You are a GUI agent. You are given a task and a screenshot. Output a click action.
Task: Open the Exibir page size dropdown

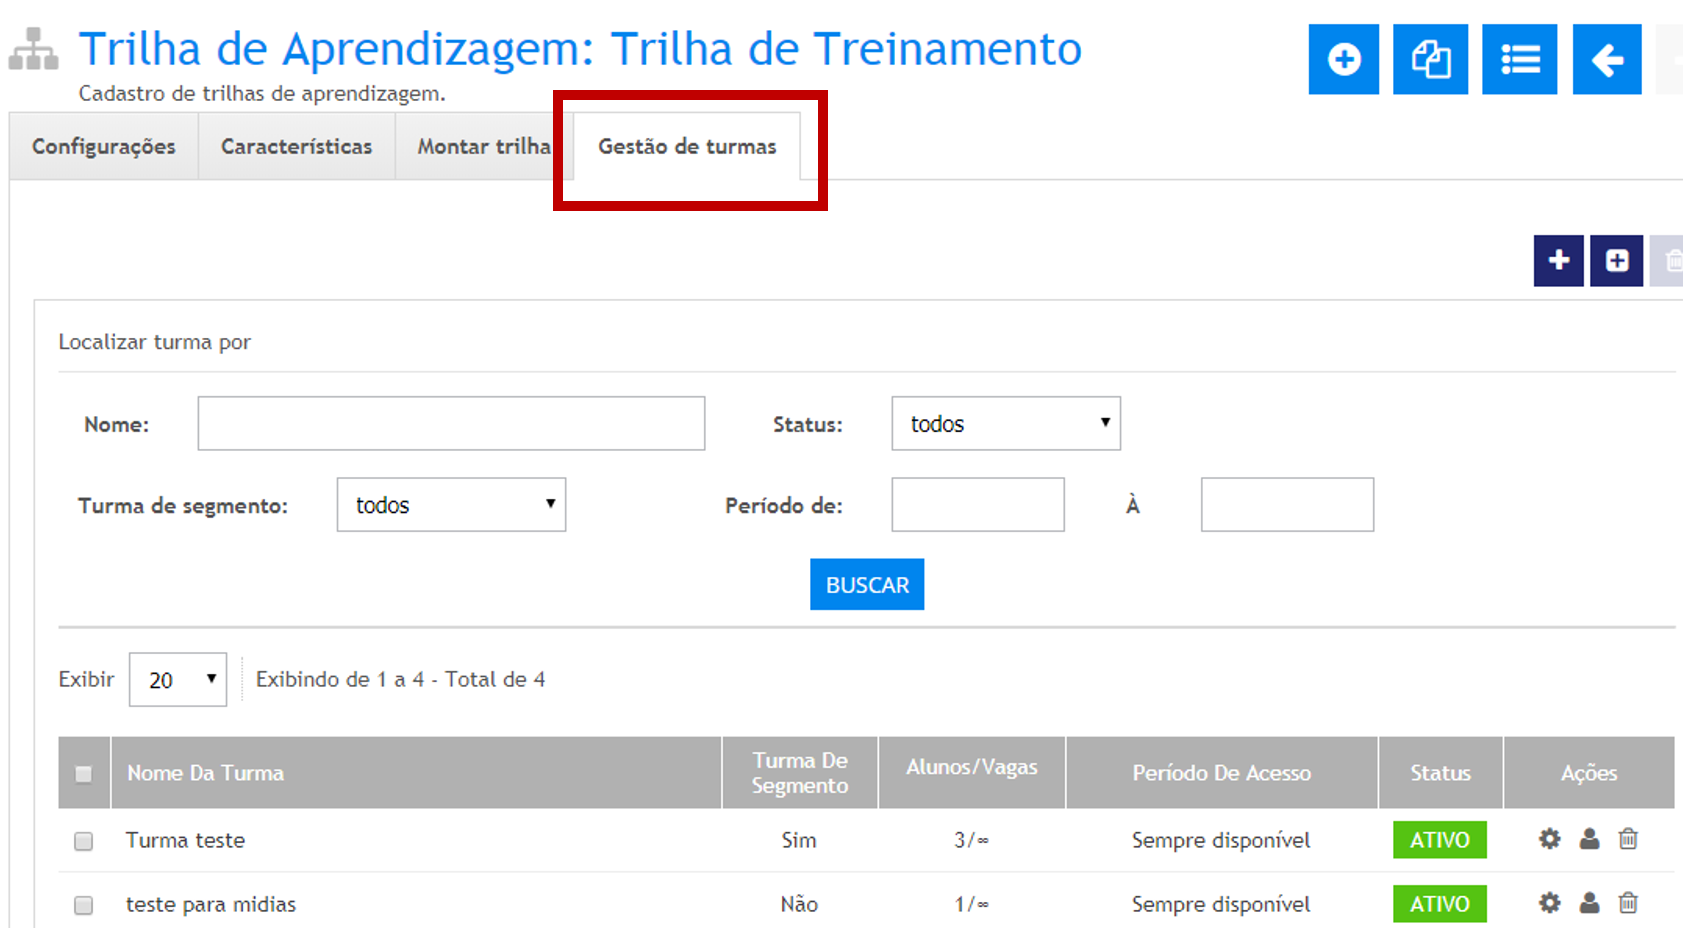click(178, 680)
